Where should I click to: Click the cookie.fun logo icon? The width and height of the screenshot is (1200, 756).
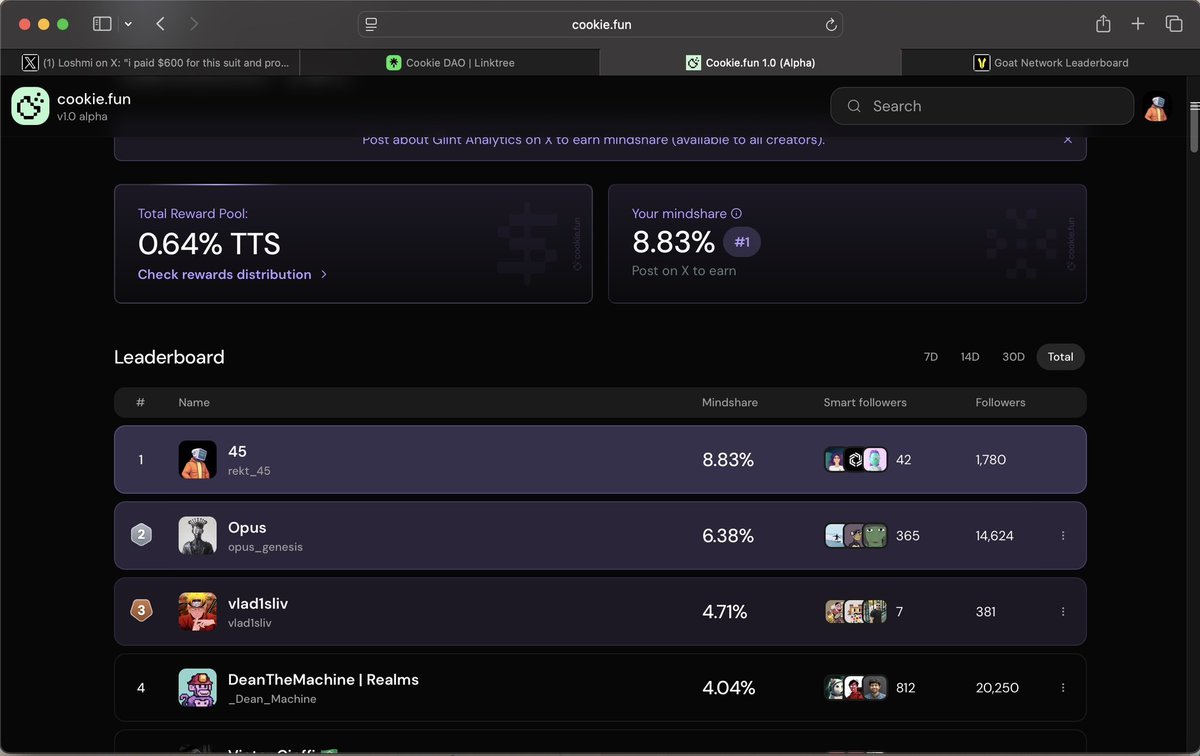[30, 106]
